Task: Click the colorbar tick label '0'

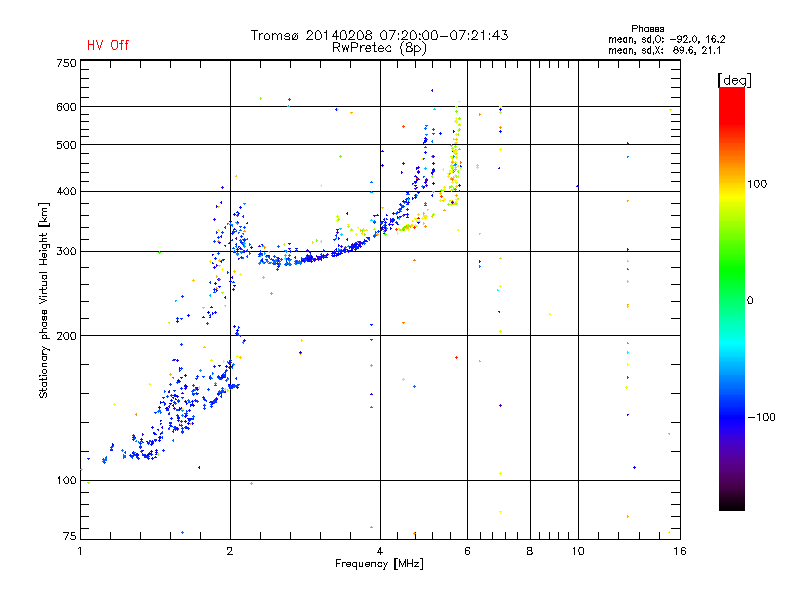Action: (x=750, y=301)
